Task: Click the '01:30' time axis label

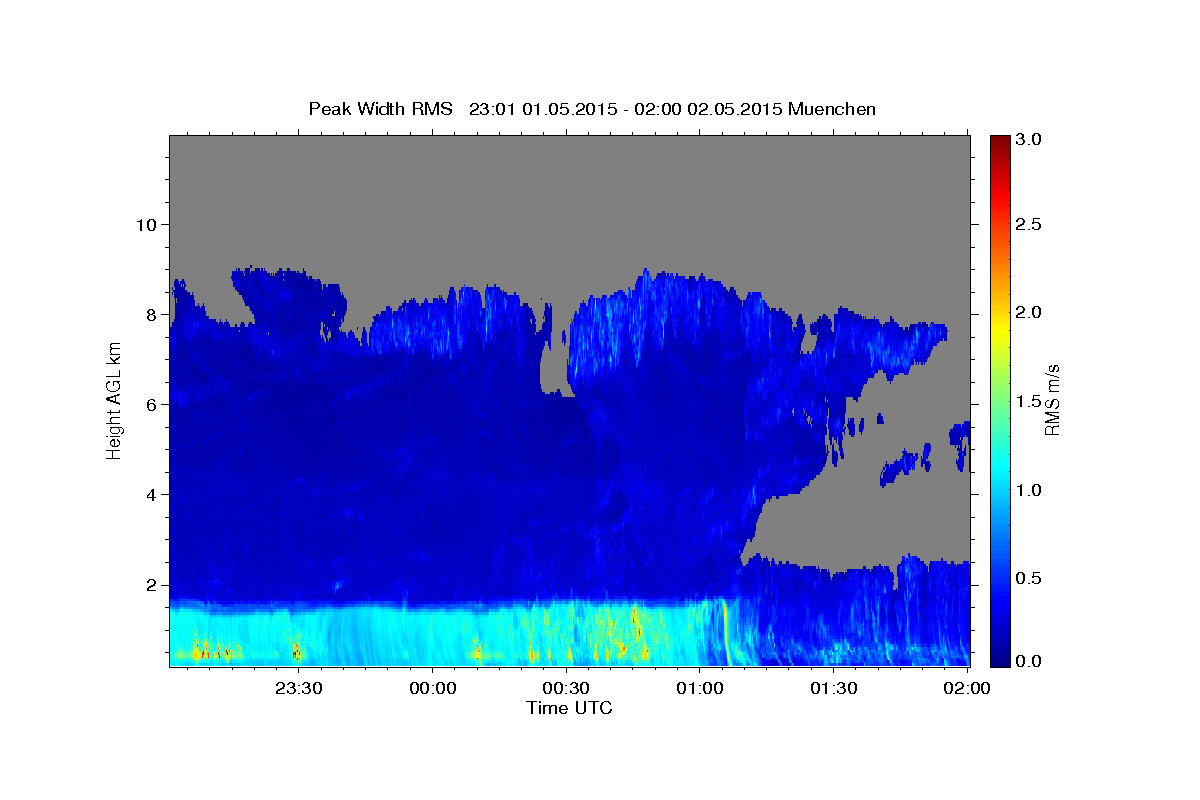Action: (834, 688)
